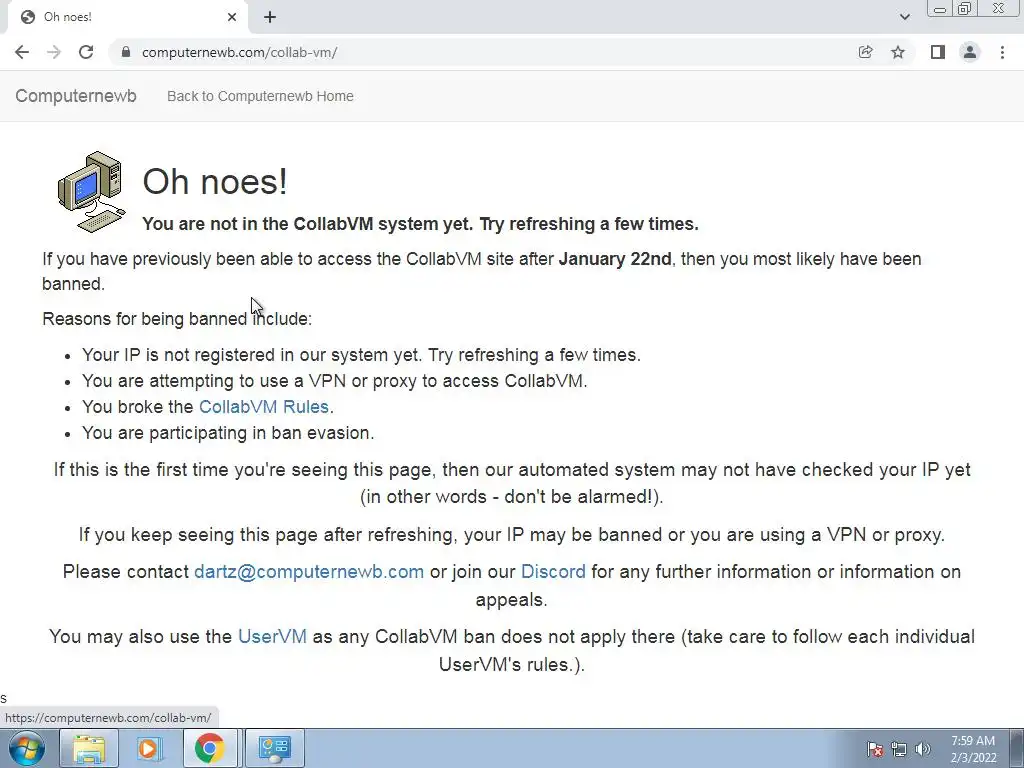View site security padlock info
Viewport: 1024px width, 768px height.
127,52
